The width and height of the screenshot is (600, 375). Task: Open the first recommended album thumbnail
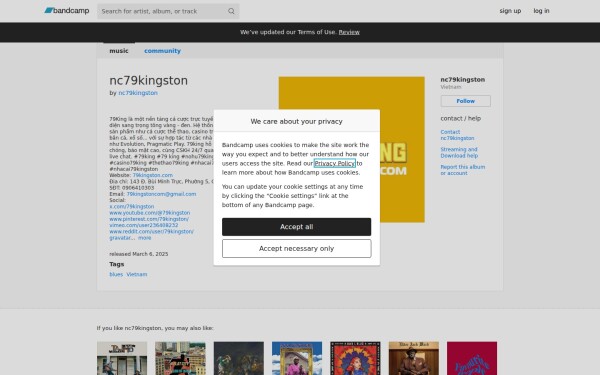(122, 358)
